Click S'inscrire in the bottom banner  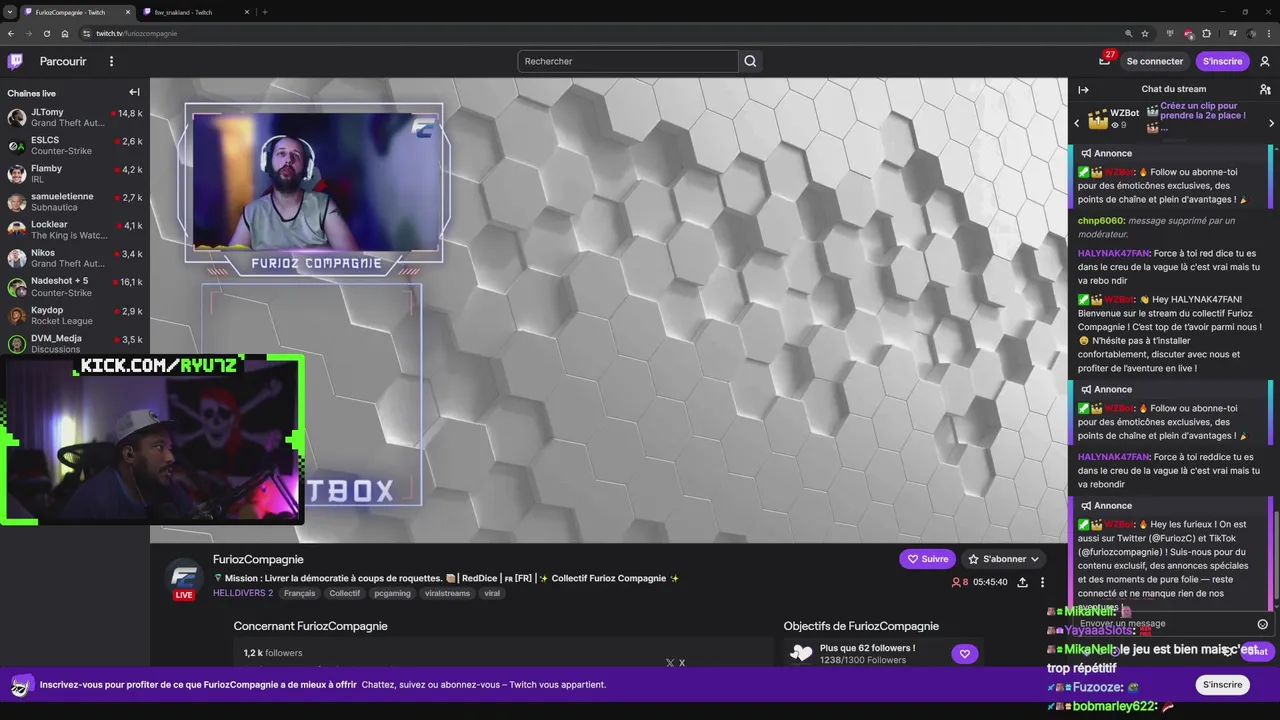(1222, 685)
